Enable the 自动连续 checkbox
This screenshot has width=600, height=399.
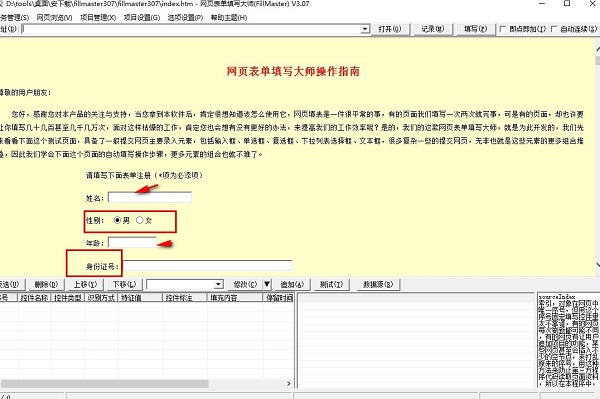coord(554,29)
